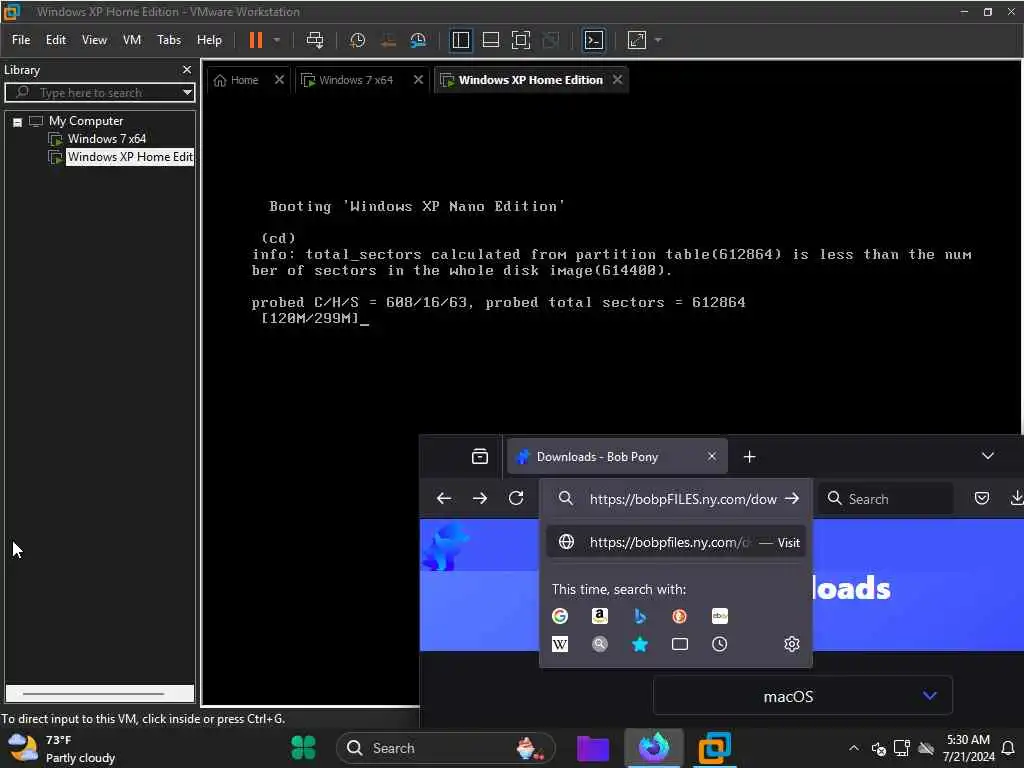Image resolution: width=1024 pixels, height=768 pixels.
Task: Click the taskbar Search box
Action: (445, 748)
